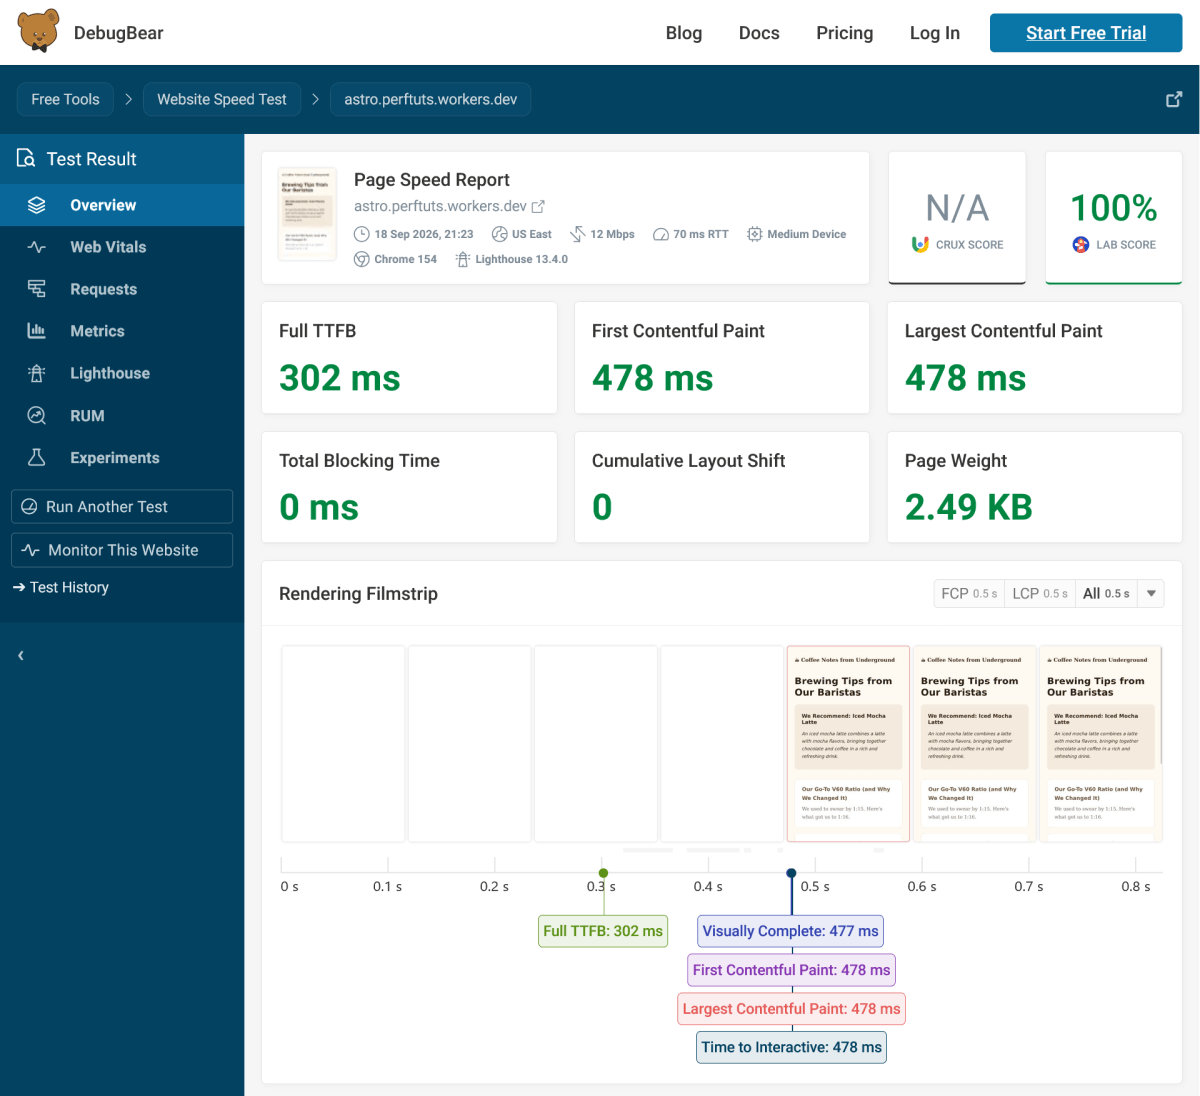Click the Free Tools breadcrumb

click(x=65, y=99)
